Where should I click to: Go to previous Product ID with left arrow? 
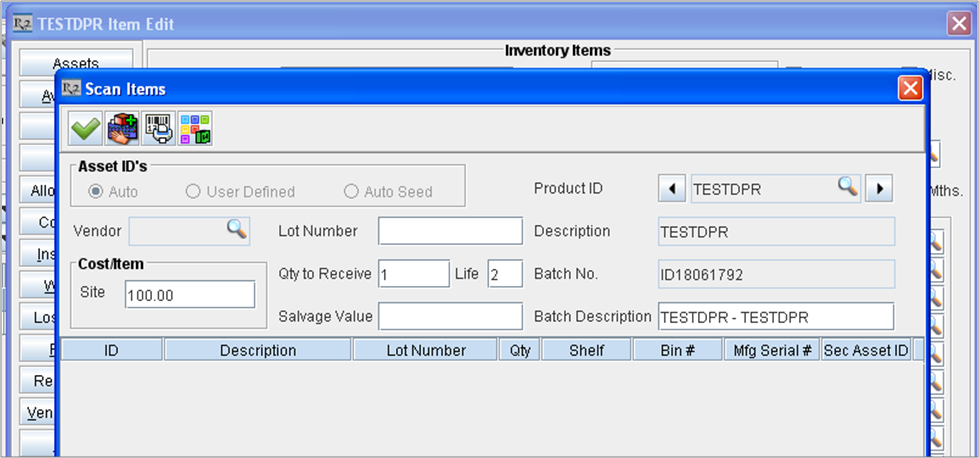pyautogui.click(x=671, y=188)
